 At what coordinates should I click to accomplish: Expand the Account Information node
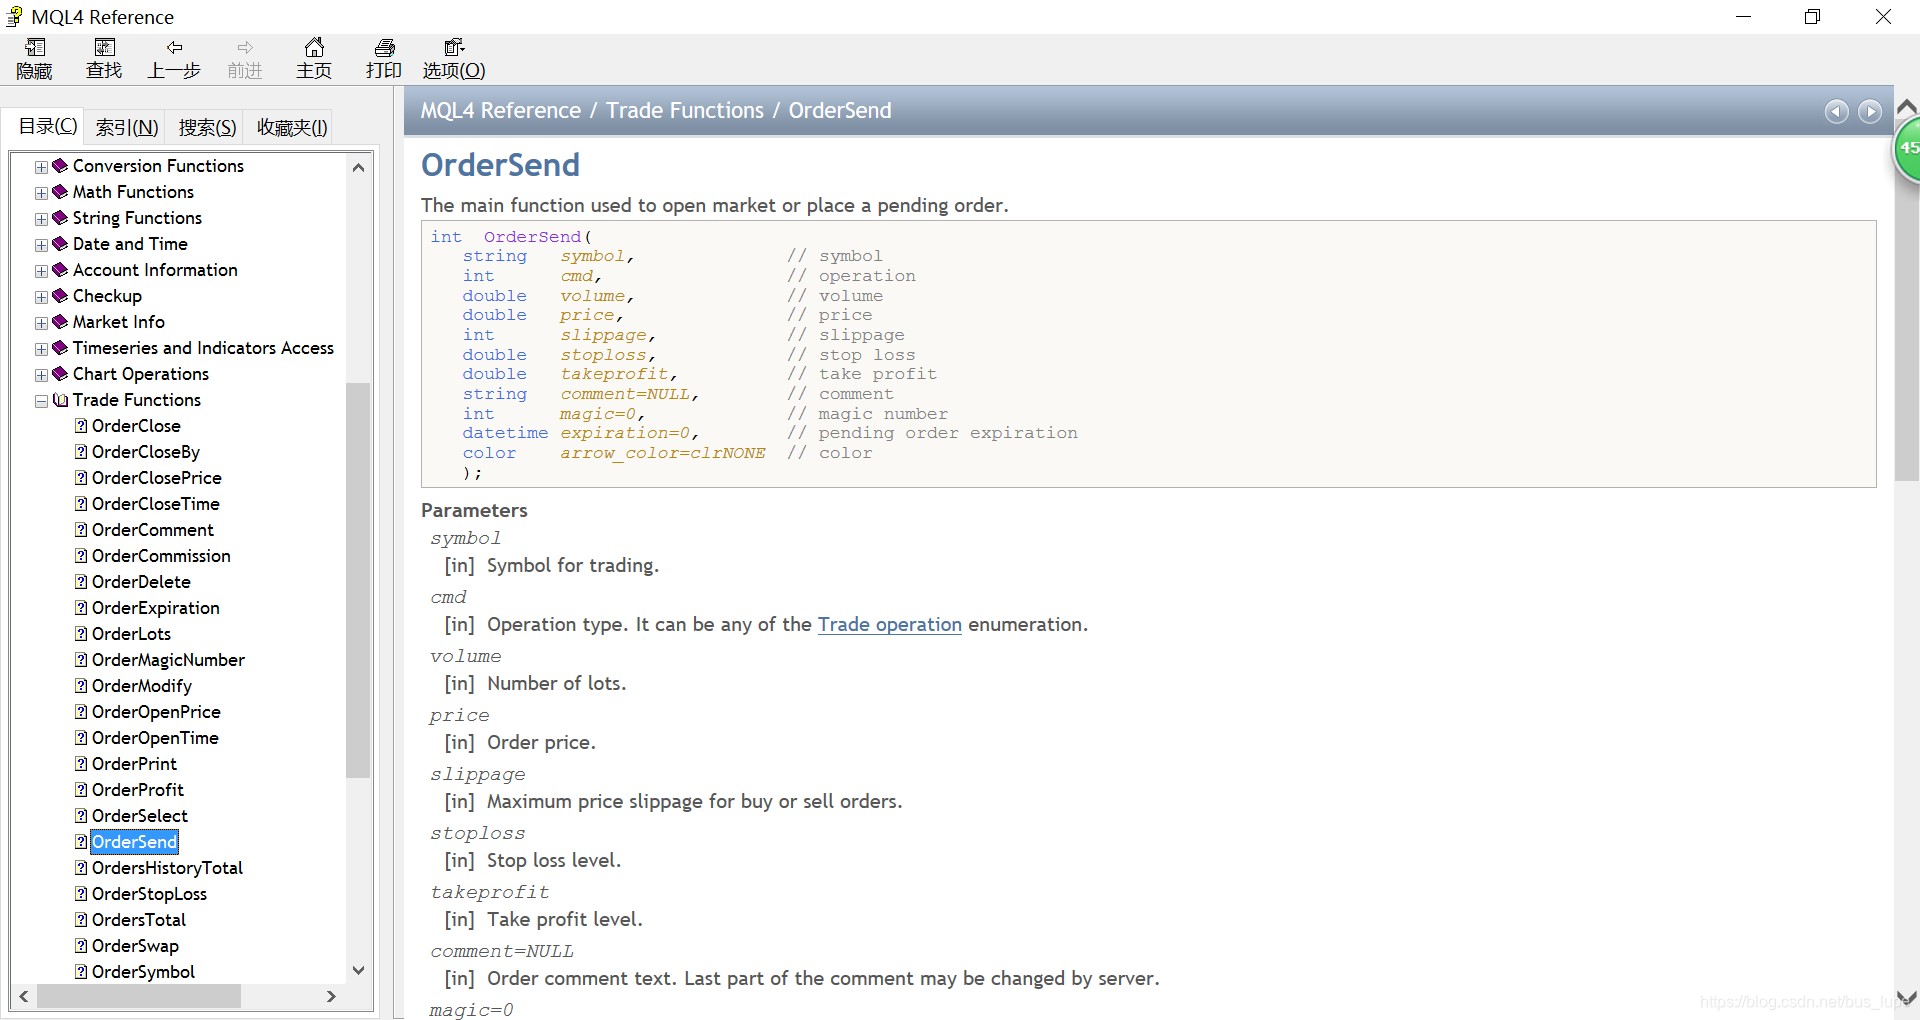(41, 271)
